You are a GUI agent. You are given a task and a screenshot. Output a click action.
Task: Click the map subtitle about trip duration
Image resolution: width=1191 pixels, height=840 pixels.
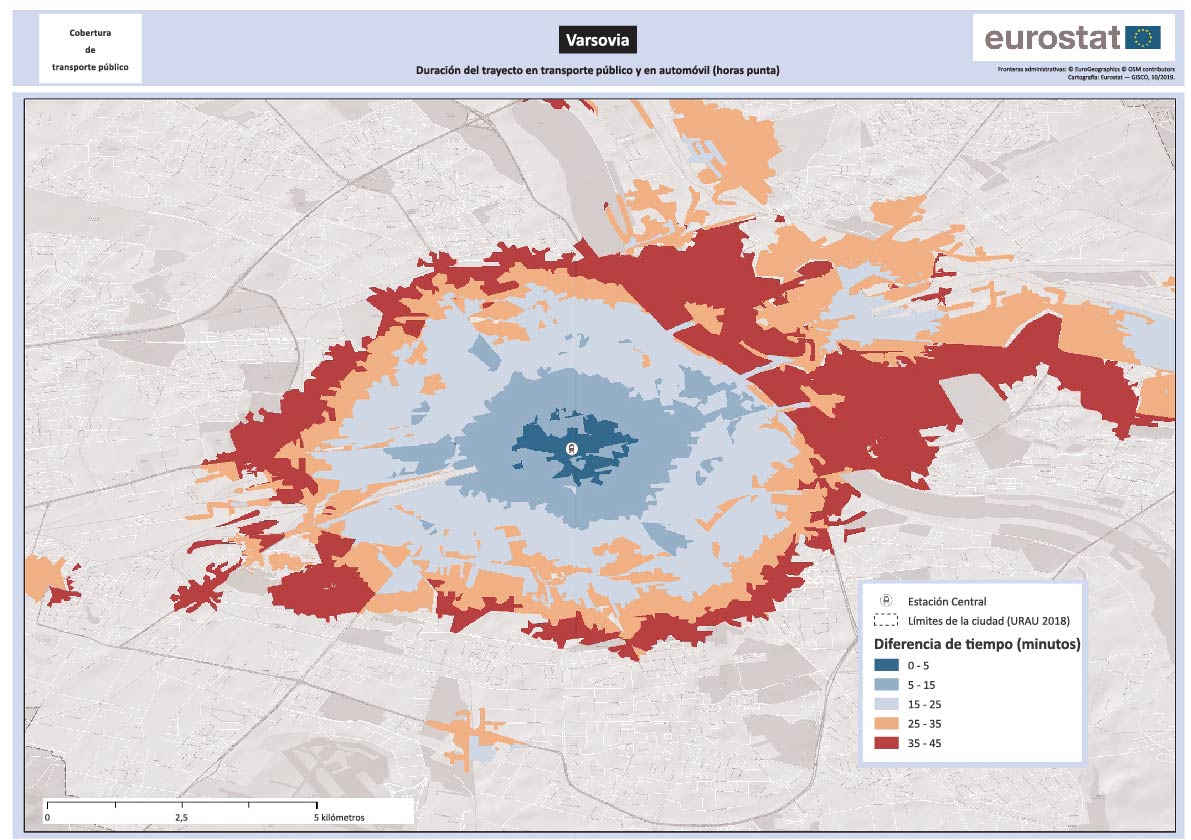point(597,70)
